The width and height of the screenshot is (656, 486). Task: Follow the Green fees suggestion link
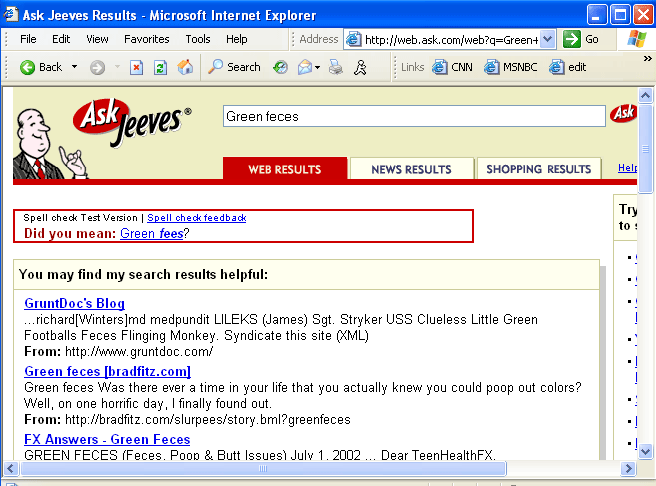(151, 233)
